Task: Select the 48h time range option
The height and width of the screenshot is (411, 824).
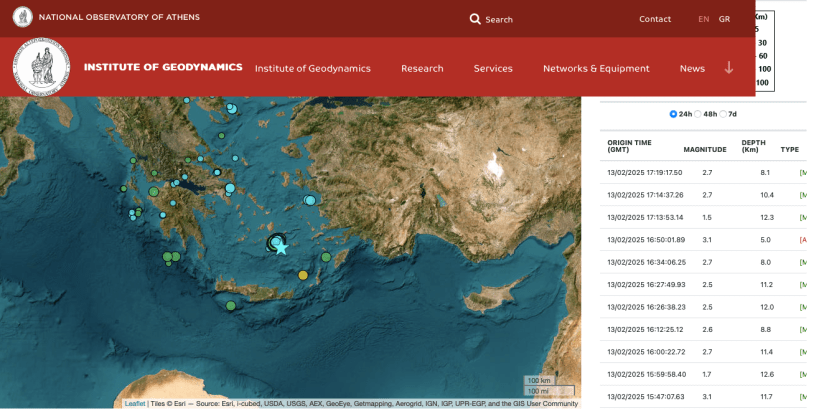Action: click(x=698, y=114)
